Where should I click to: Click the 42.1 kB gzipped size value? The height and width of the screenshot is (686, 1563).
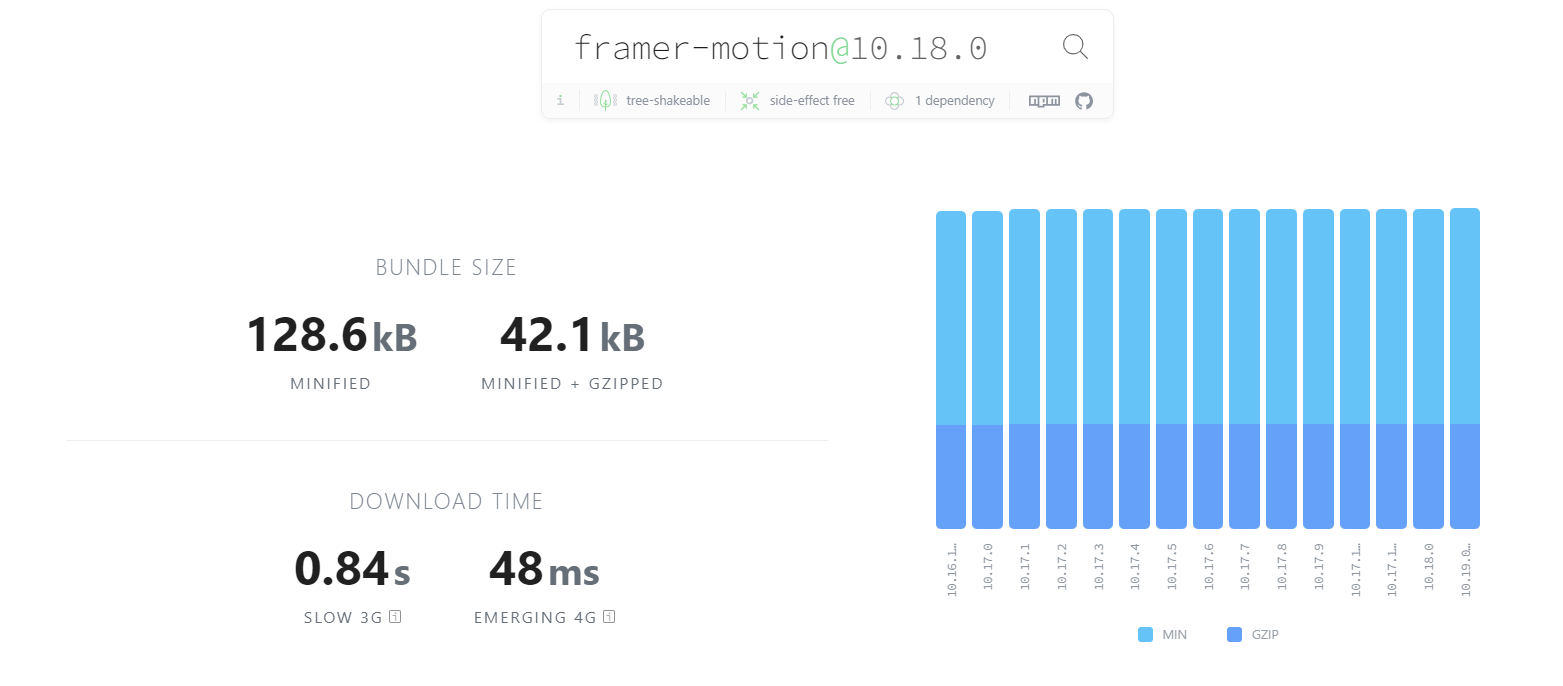coord(572,335)
